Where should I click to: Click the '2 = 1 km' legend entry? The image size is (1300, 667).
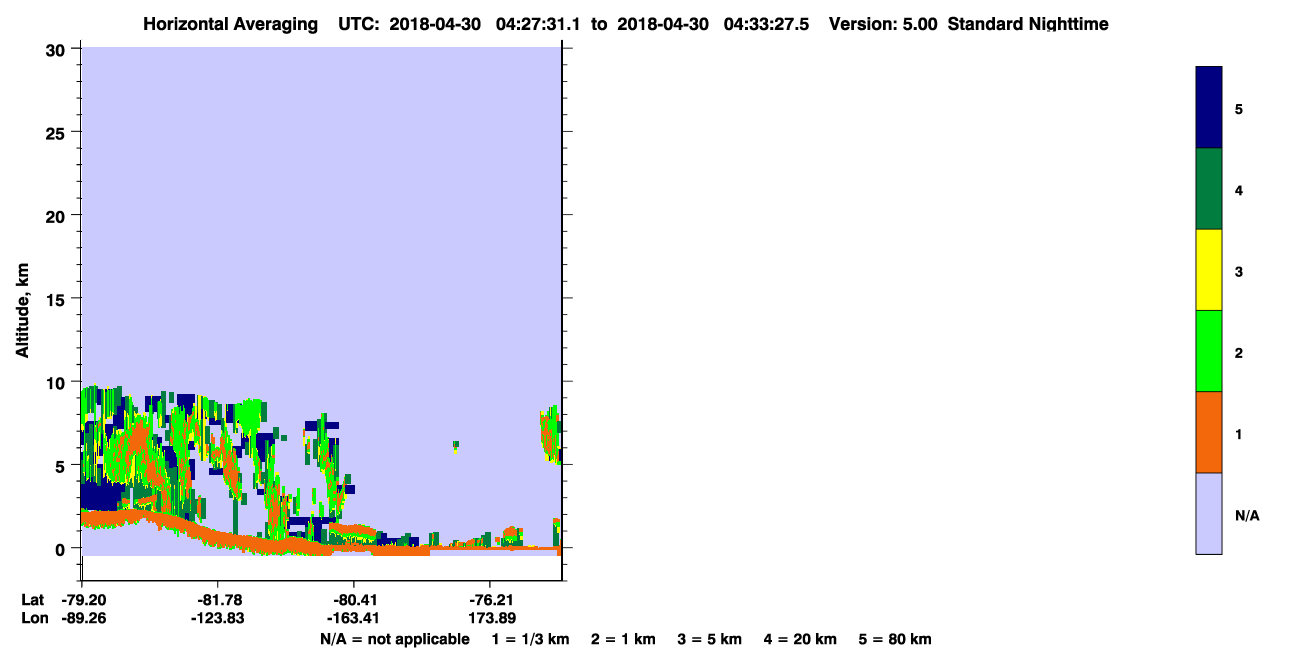tap(623, 639)
